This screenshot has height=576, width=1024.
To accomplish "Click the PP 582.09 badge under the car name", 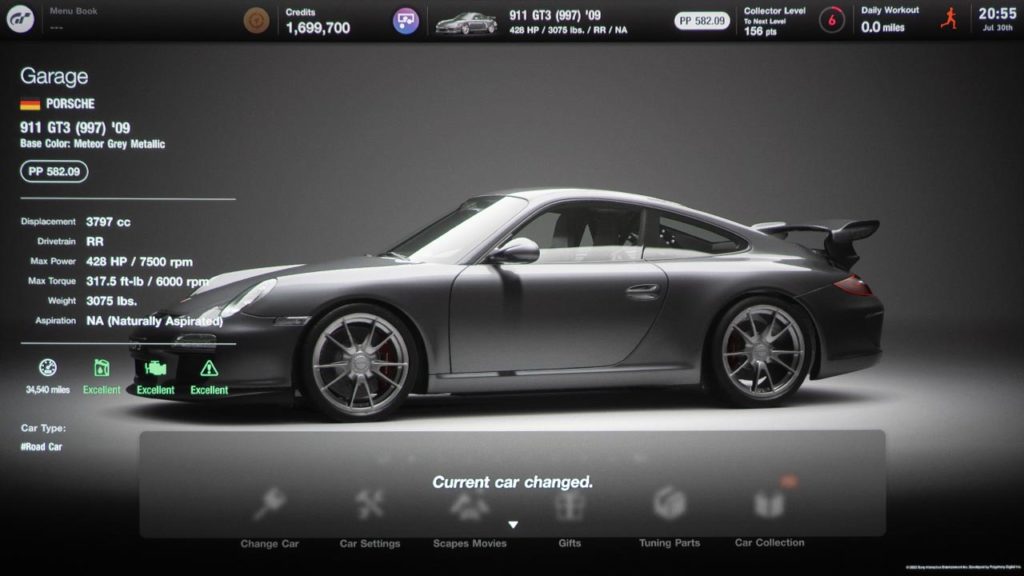I will pyautogui.click(x=54, y=172).
